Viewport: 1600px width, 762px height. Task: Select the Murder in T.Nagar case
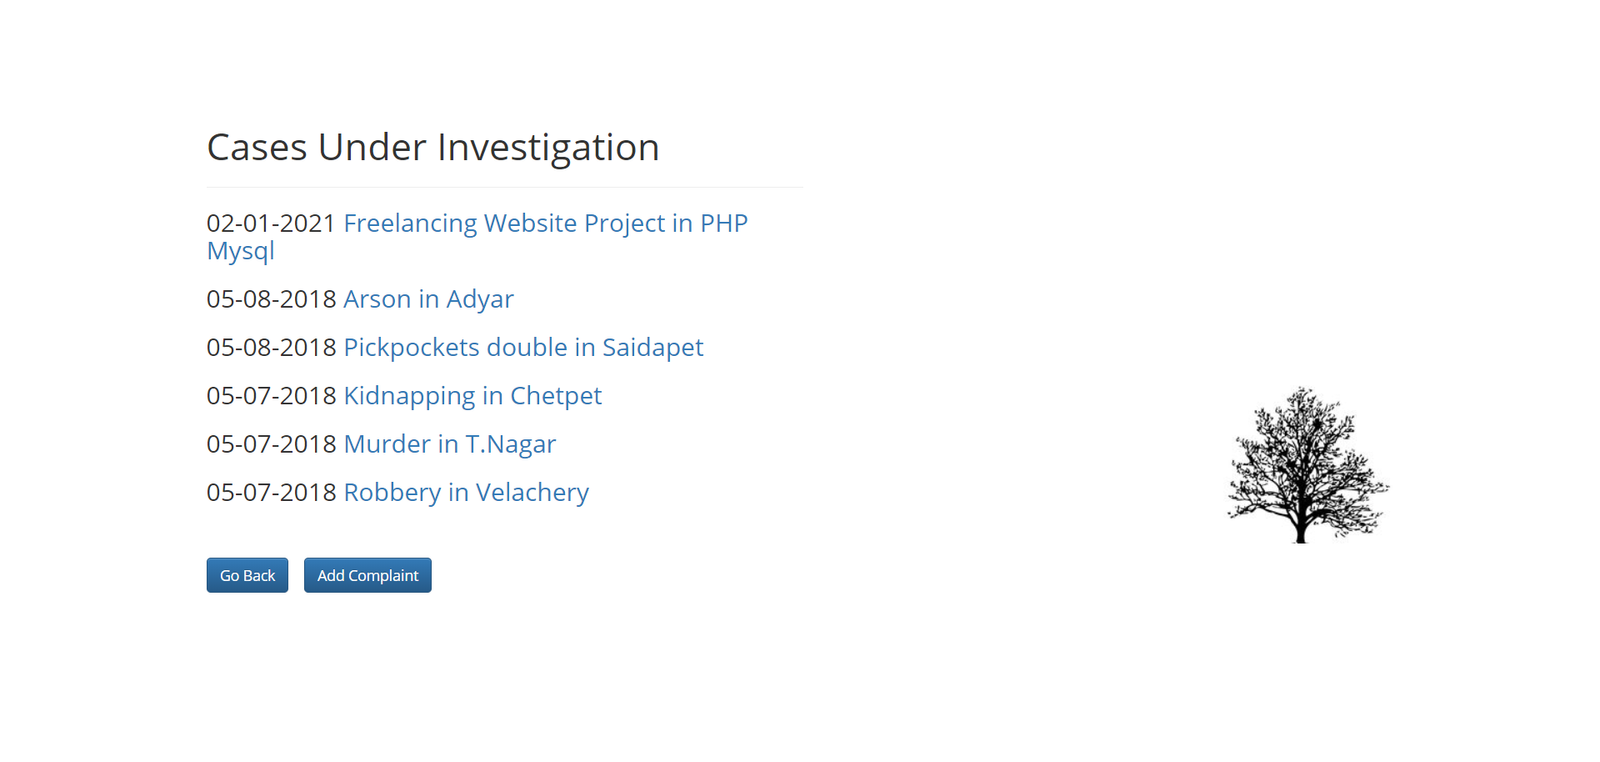tap(449, 444)
